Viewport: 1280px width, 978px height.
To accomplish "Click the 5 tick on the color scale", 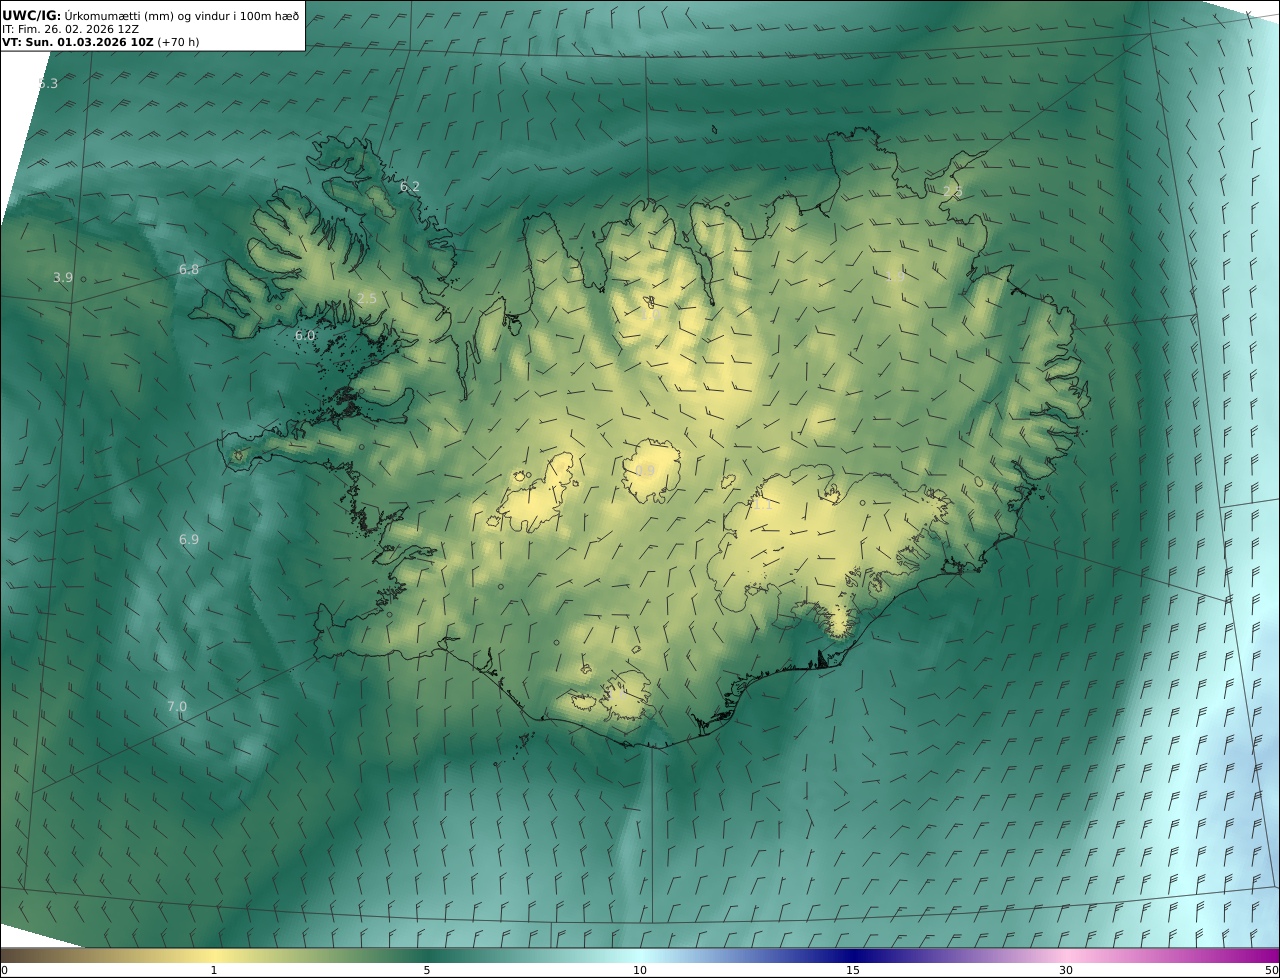I will click(427, 970).
